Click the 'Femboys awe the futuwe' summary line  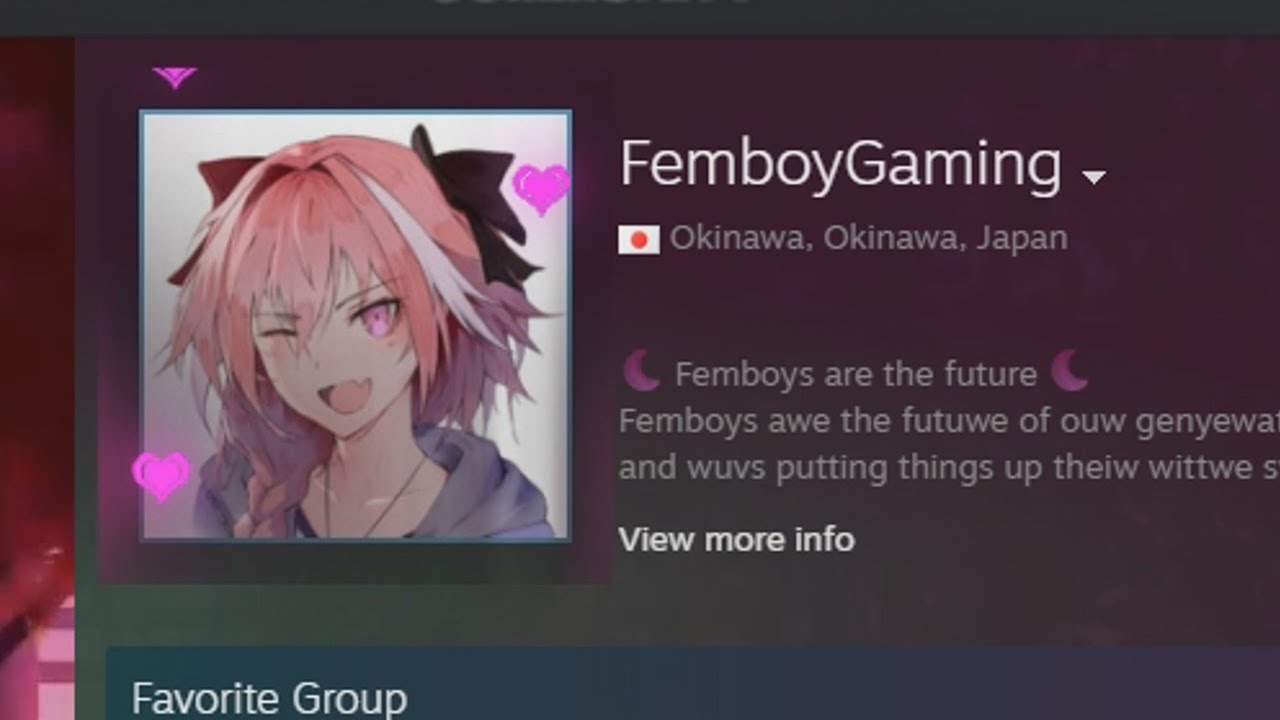[949, 422]
